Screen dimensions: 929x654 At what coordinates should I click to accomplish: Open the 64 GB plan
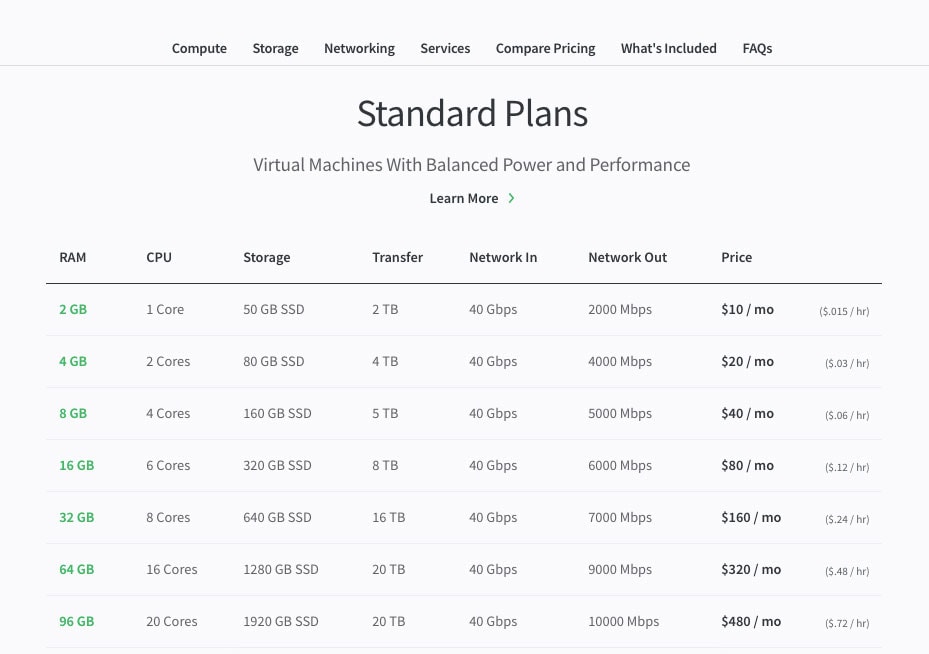click(x=76, y=570)
